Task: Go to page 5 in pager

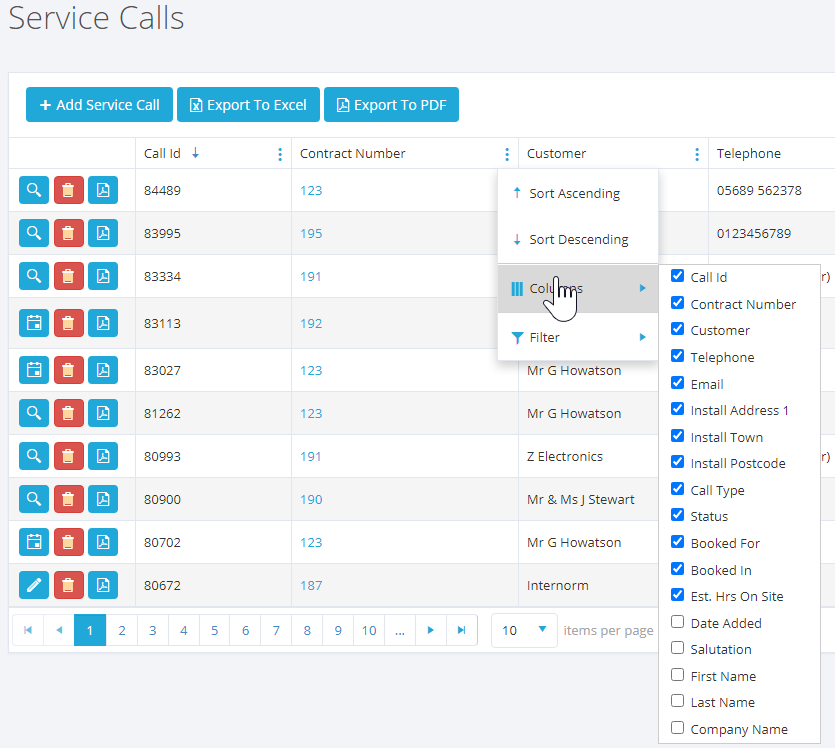Action: 214,631
